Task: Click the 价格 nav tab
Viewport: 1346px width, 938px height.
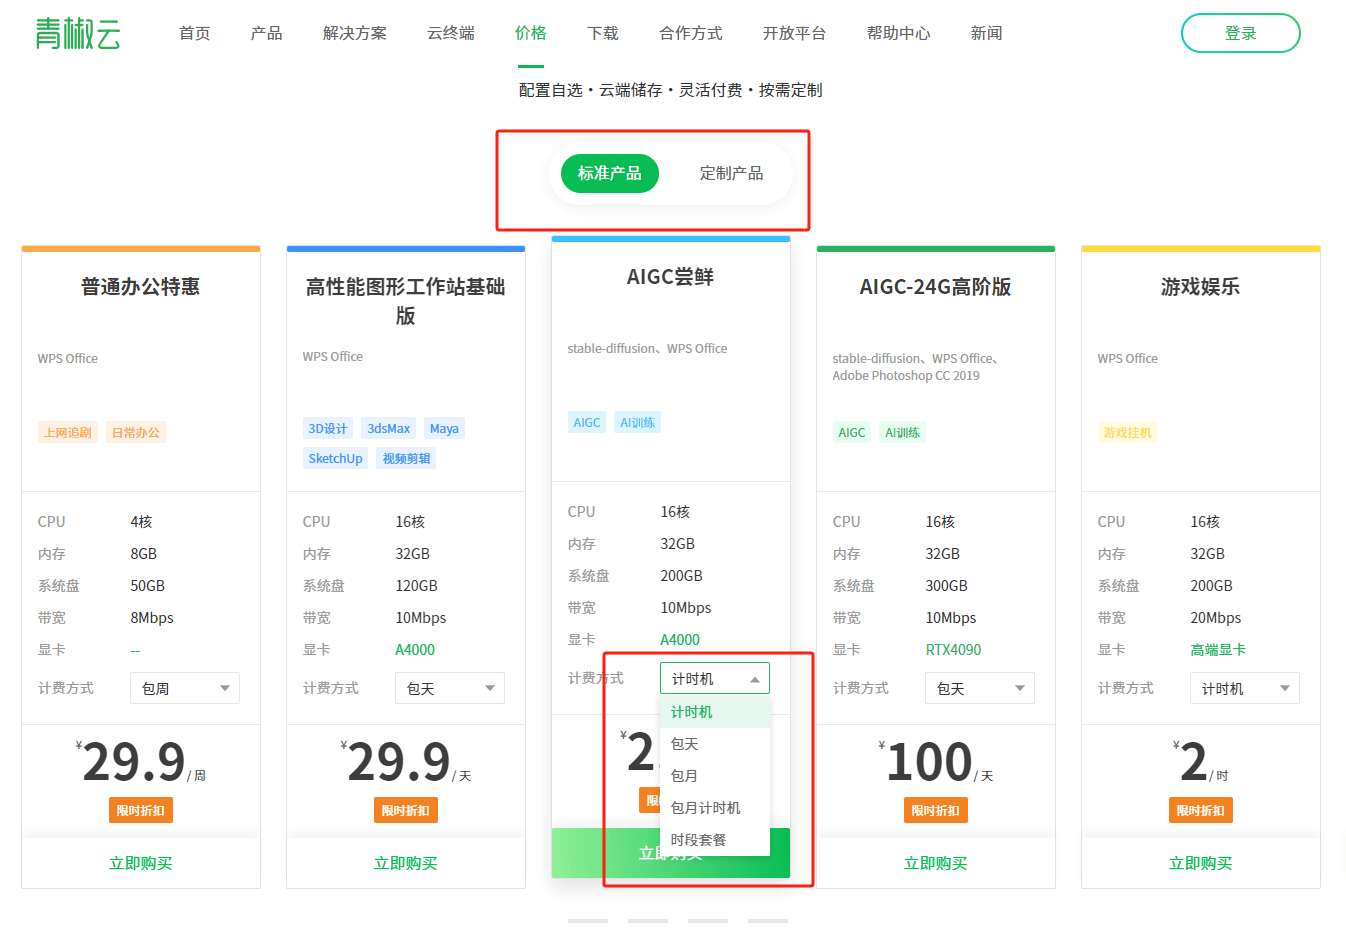Action: click(531, 33)
